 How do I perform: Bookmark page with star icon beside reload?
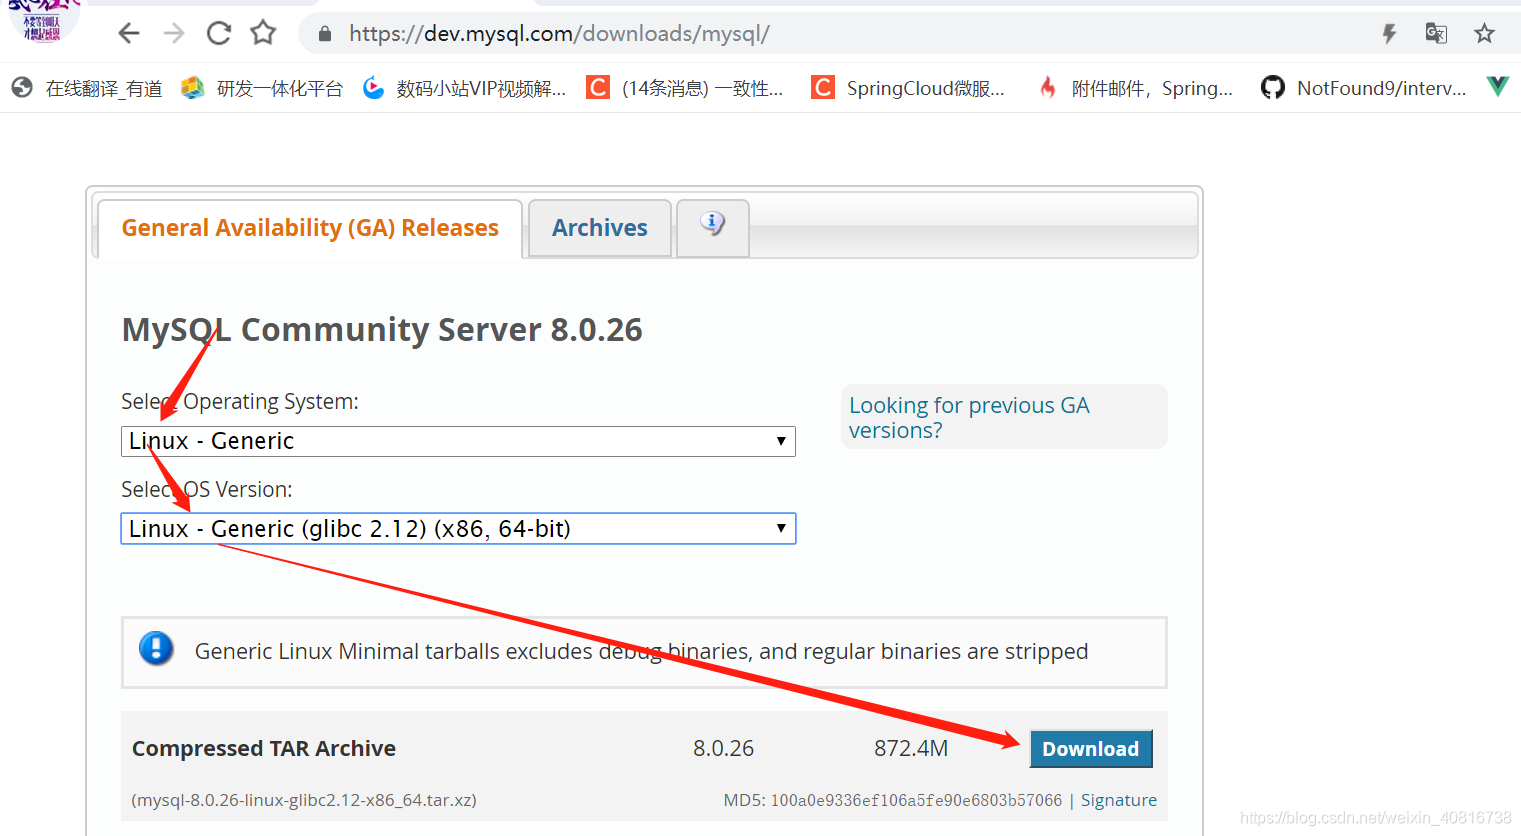[263, 33]
